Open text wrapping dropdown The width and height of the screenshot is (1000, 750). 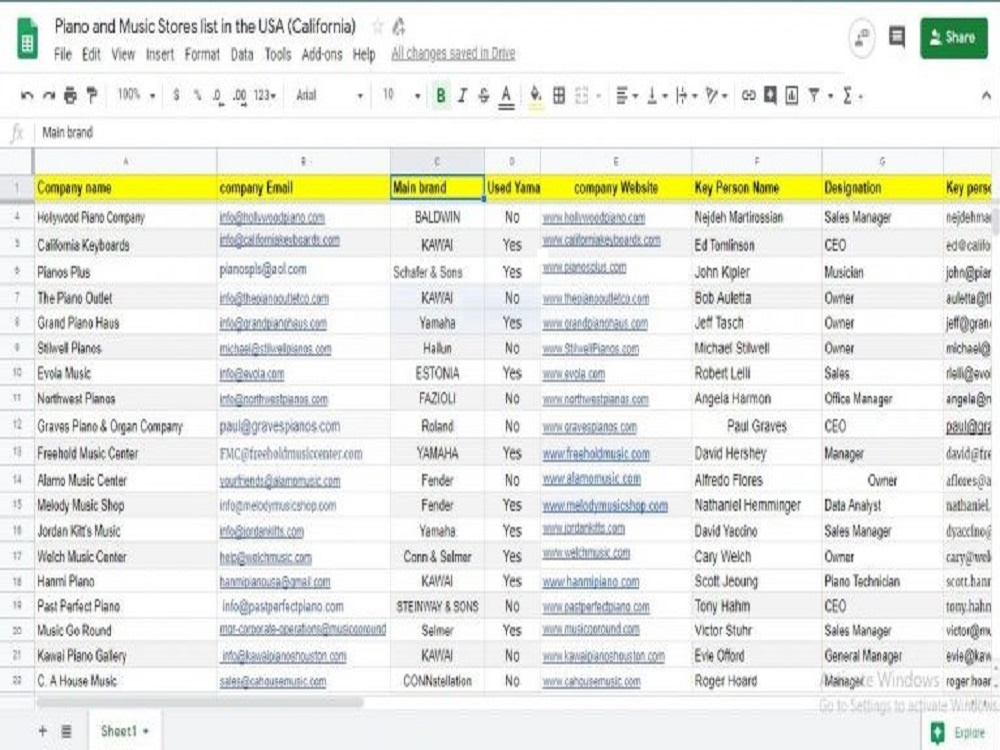click(x=686, y=96)
